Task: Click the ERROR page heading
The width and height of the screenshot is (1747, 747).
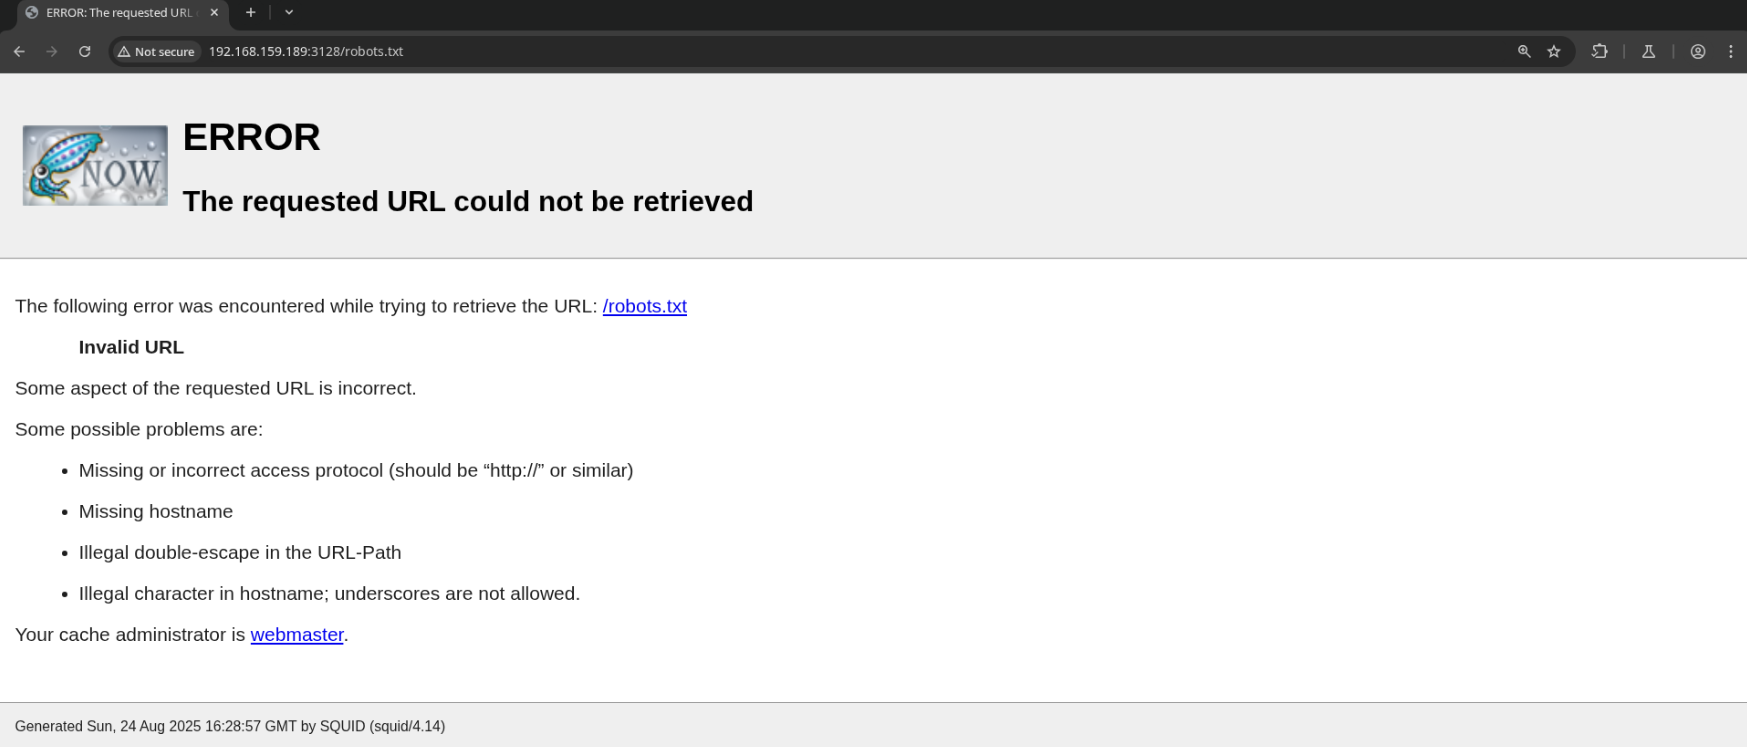Action: coord(252,137)
